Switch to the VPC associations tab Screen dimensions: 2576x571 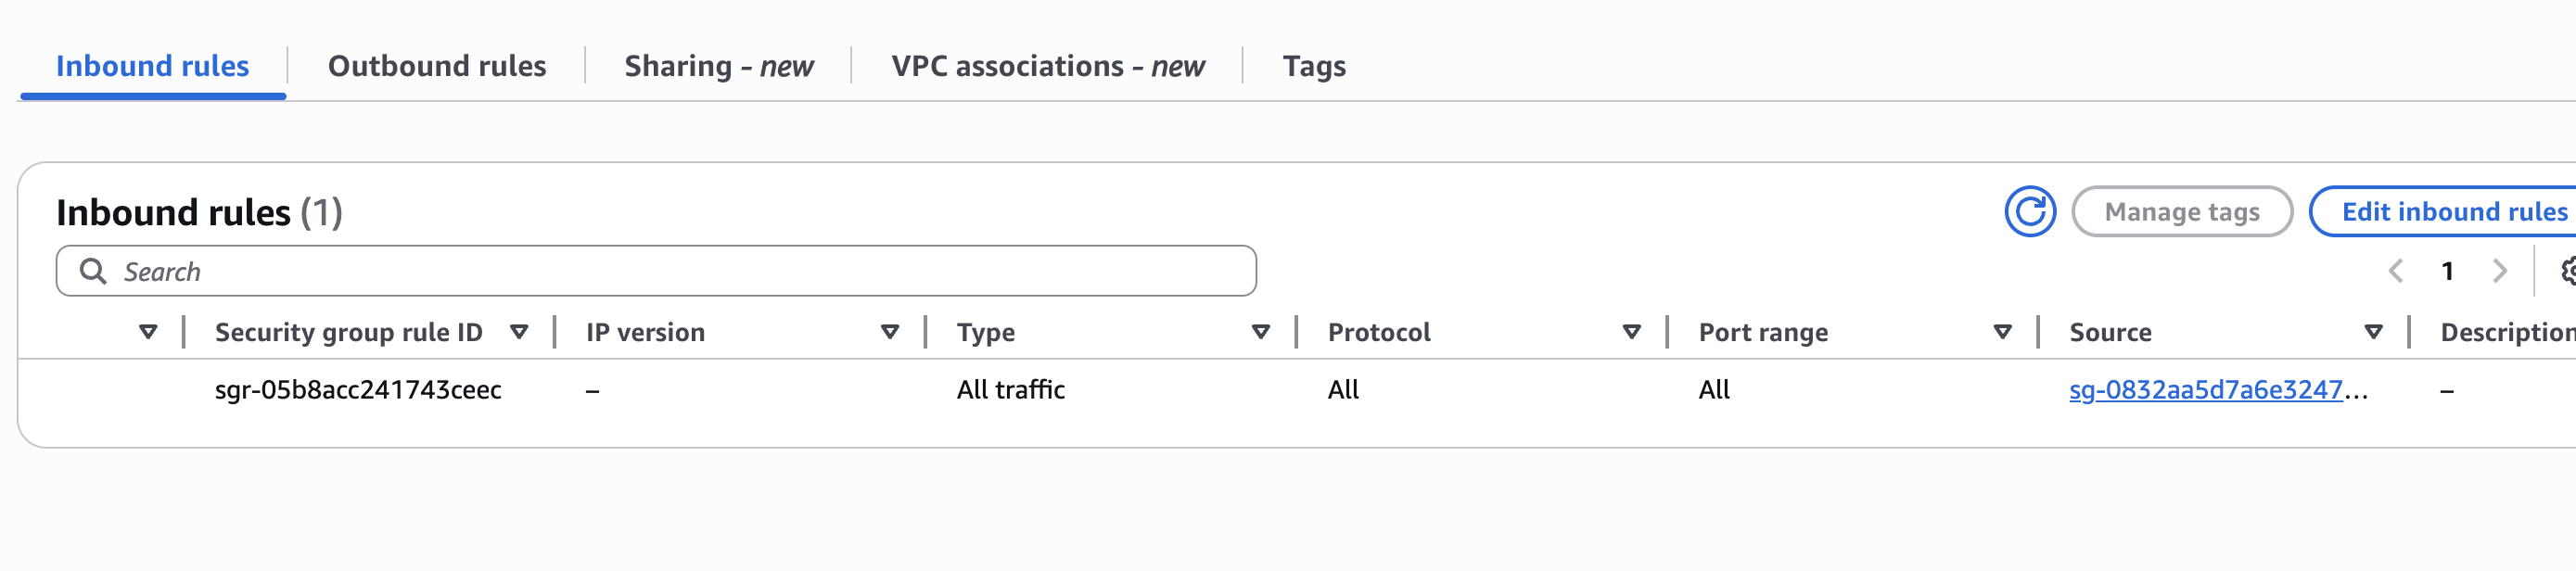[1048, 65]
